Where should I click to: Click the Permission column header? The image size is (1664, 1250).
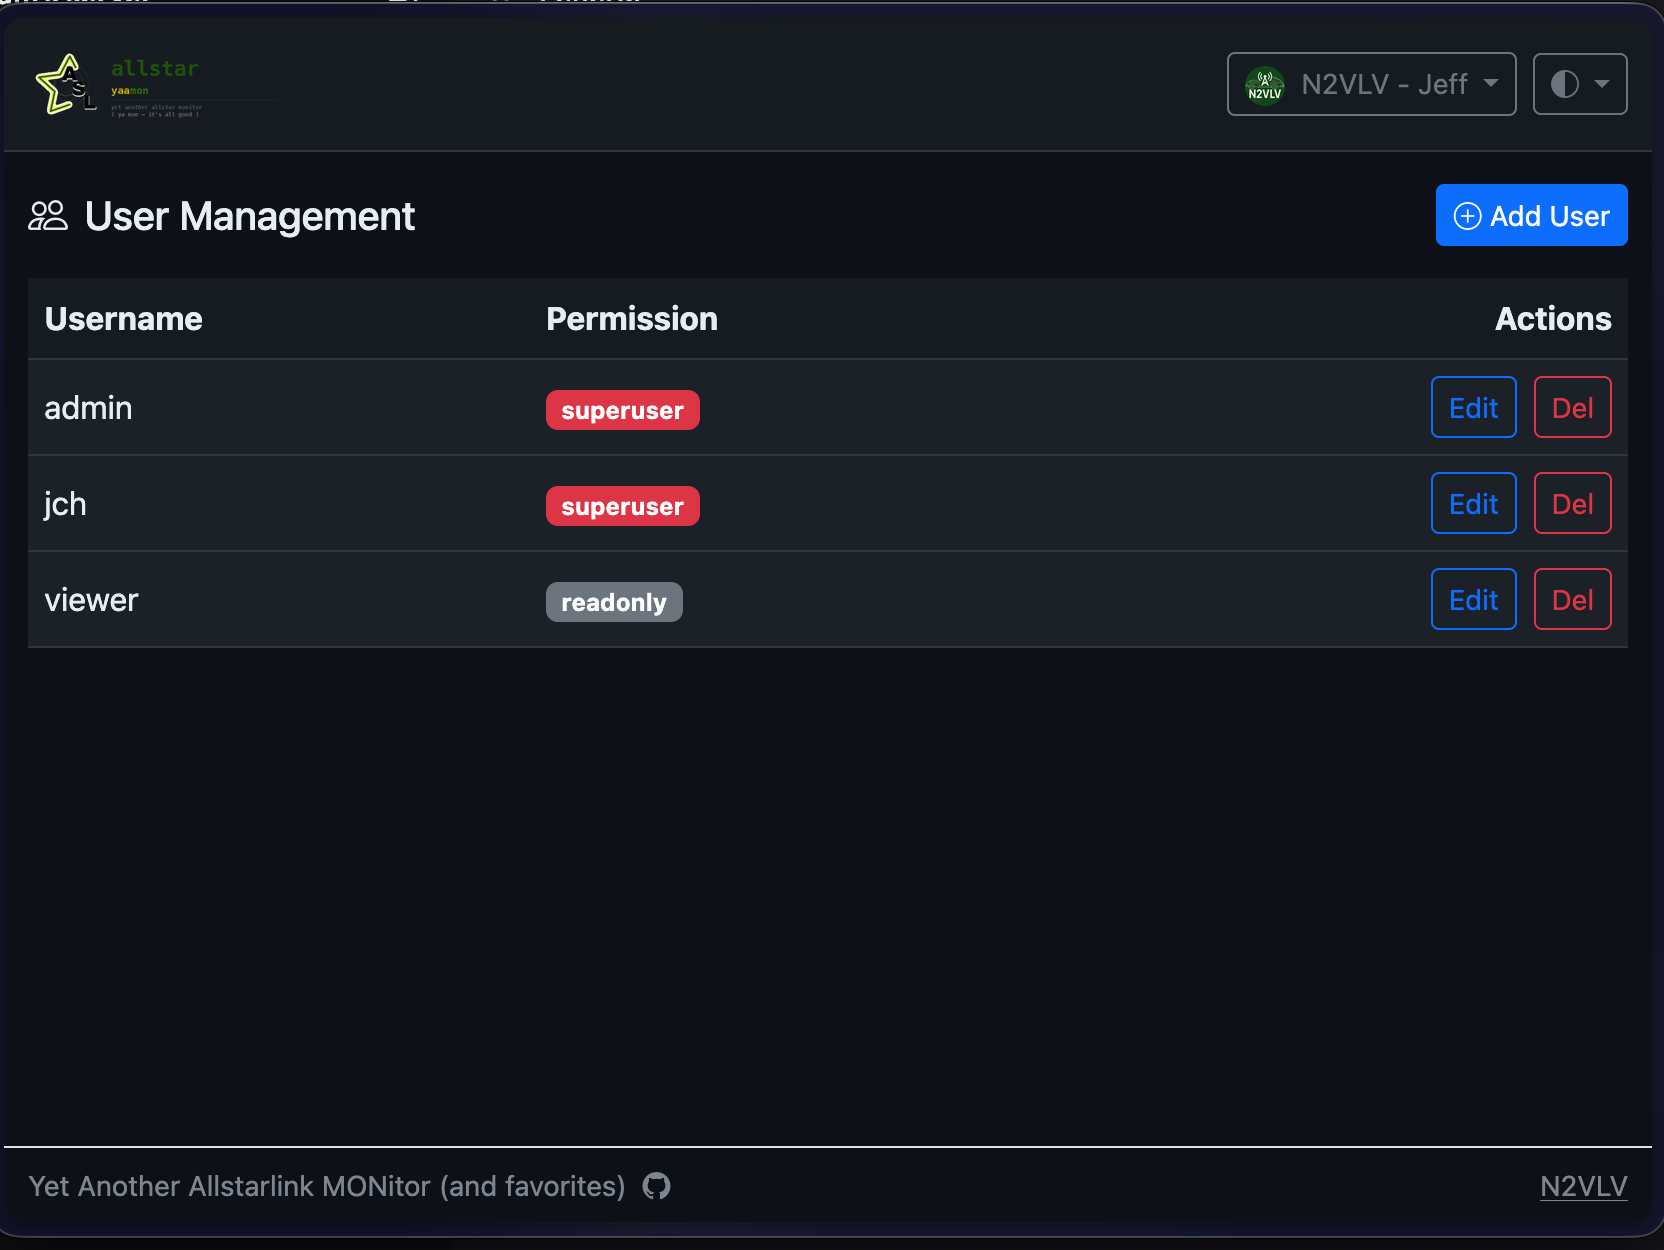tap(632, 319)
